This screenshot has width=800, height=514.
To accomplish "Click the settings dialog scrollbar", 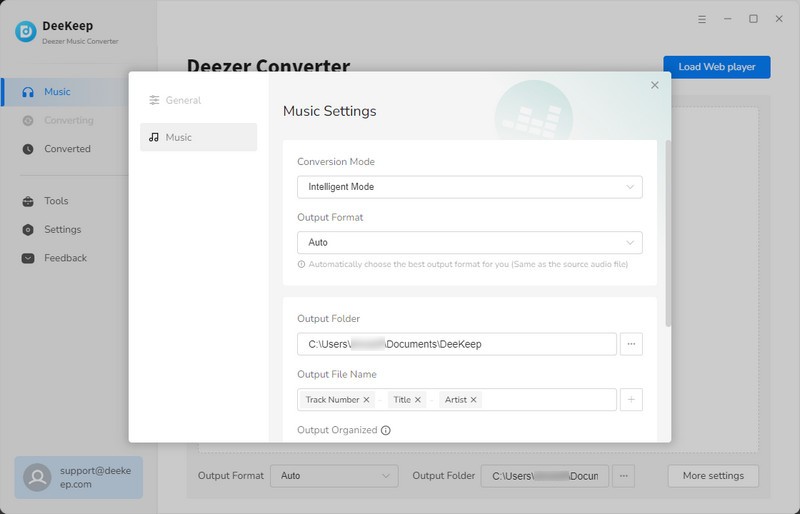I will (668, 233).
